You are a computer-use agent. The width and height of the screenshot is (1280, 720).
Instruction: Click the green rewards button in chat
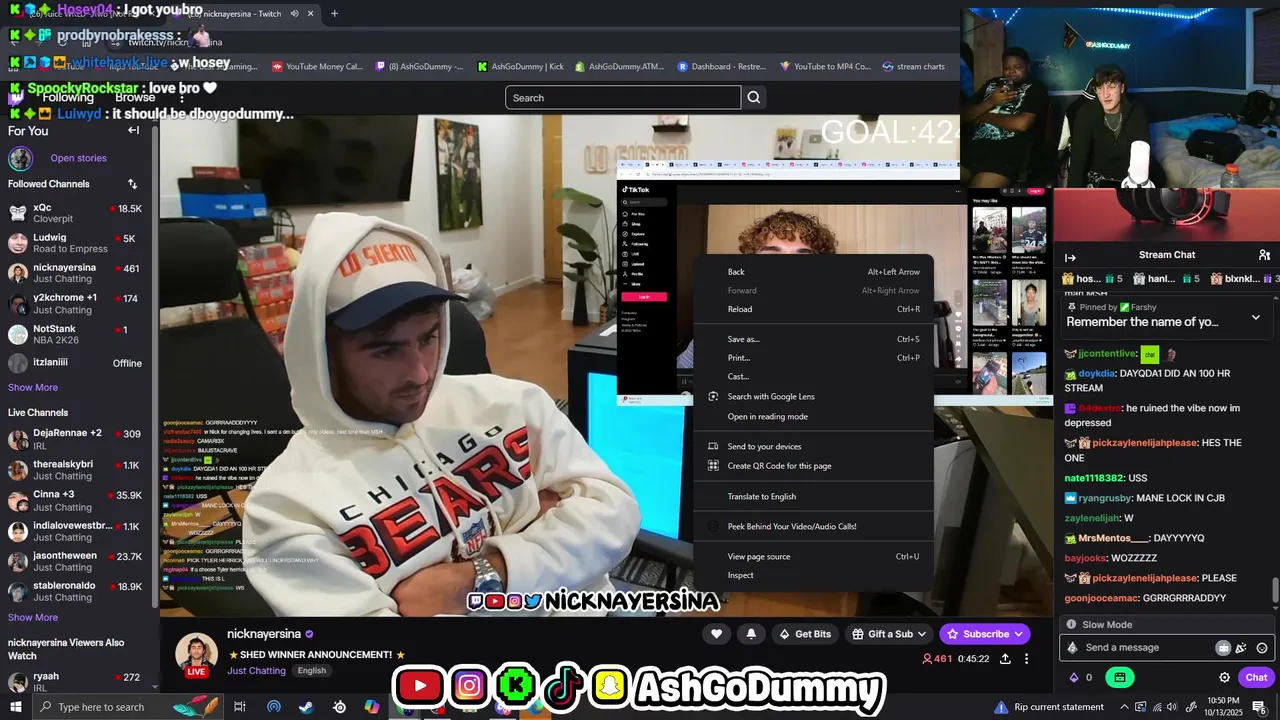point(1119,677)
